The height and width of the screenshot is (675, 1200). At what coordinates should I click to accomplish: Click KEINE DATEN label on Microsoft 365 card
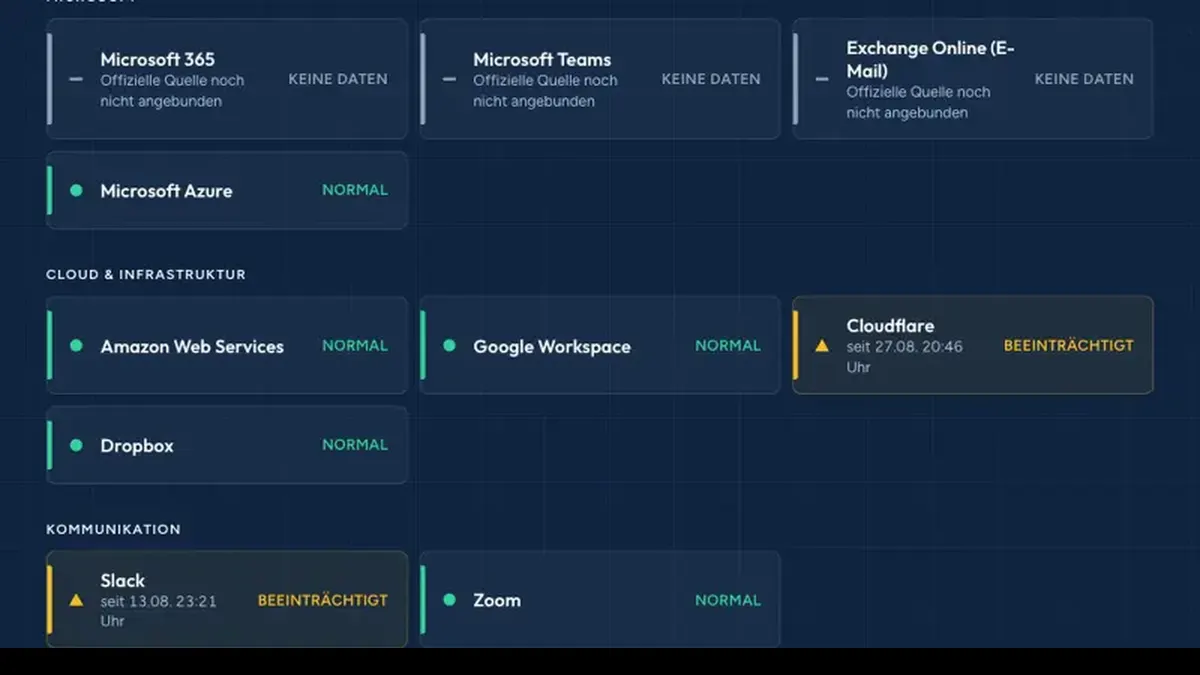338,79
